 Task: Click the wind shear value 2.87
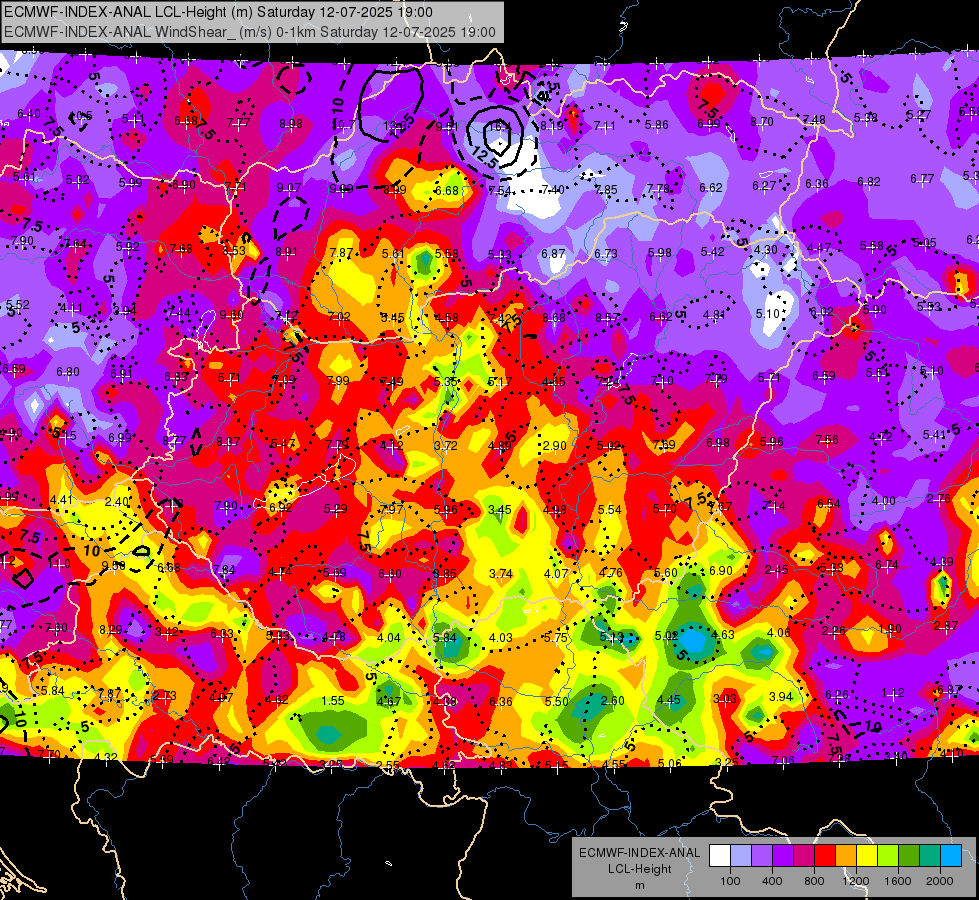pos(946,626)
